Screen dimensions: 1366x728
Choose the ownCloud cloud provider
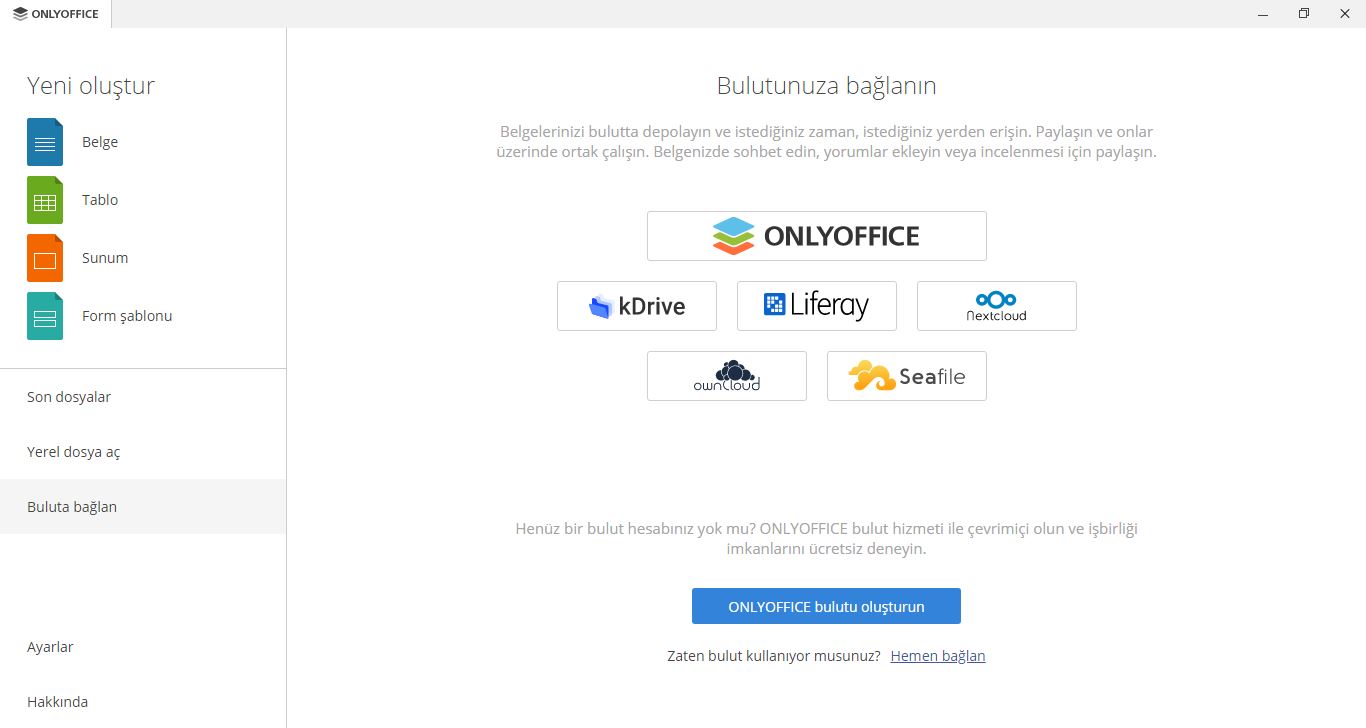click(727, 376)
